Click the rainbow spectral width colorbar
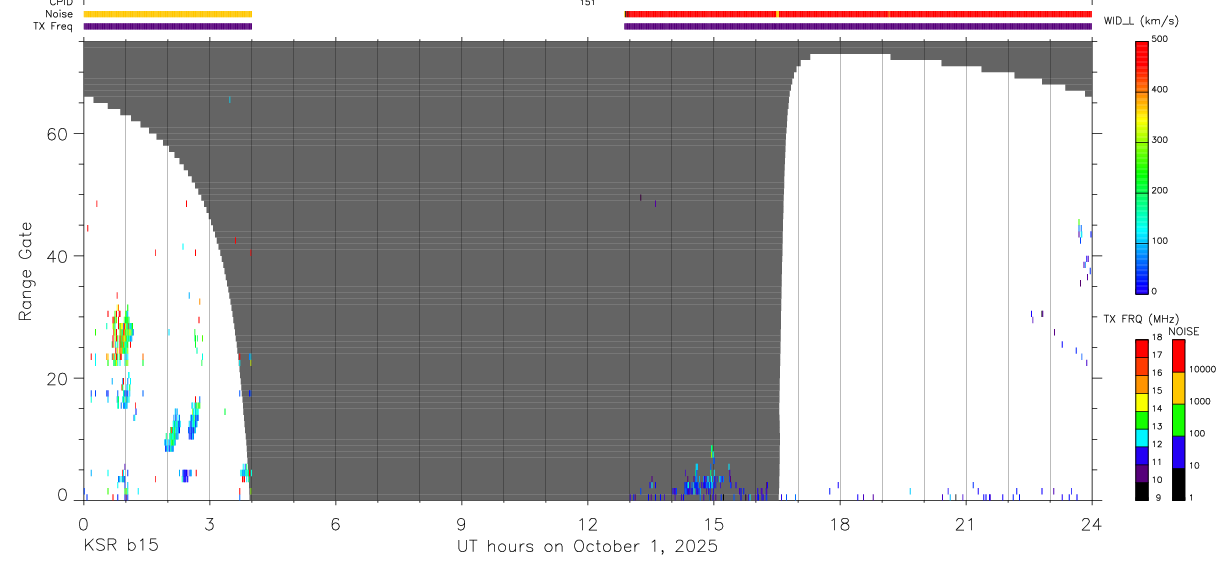The width and height of the screenshot is (1228, 567). click(x=1141, y=166)
